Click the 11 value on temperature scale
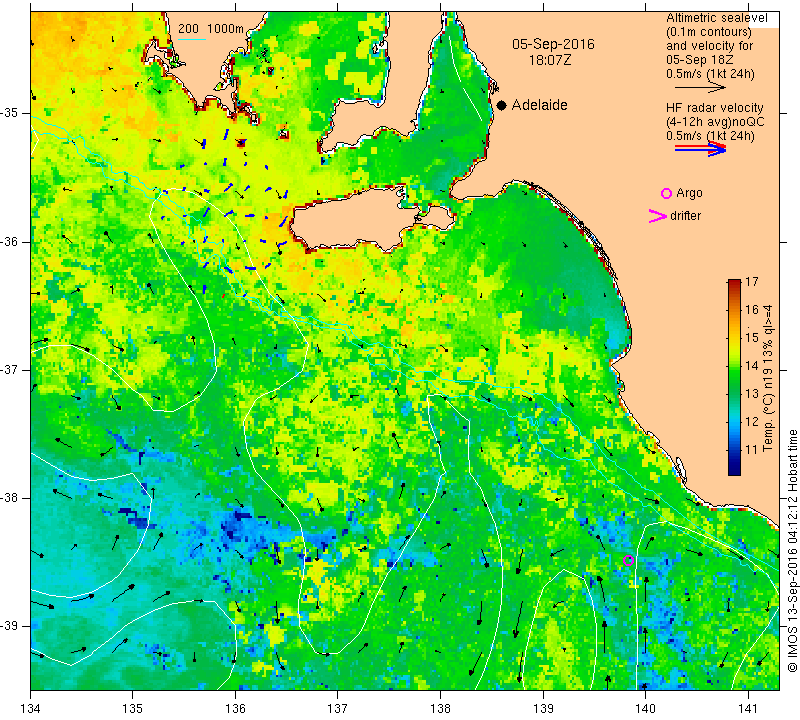Image resolution: width=800 pixels, height=720 pixels. 752,450
